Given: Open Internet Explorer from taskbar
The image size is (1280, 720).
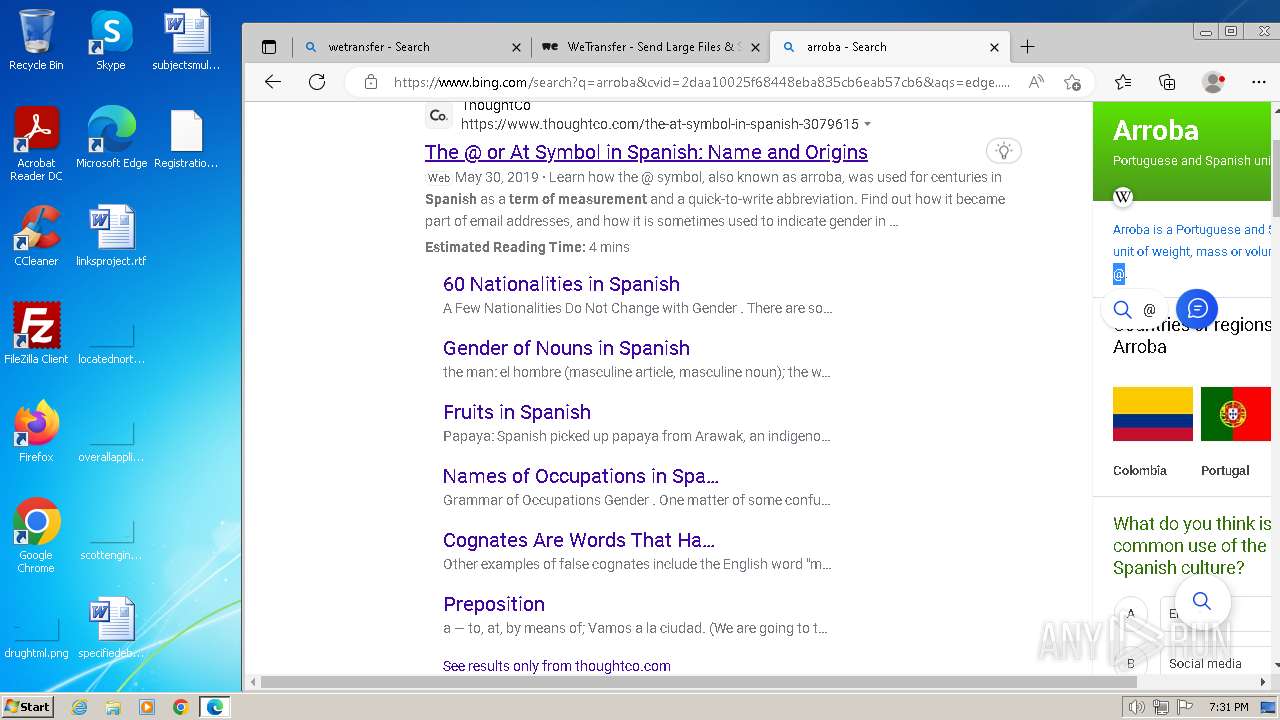Looking at the screenshot, I should pos(79,707).
